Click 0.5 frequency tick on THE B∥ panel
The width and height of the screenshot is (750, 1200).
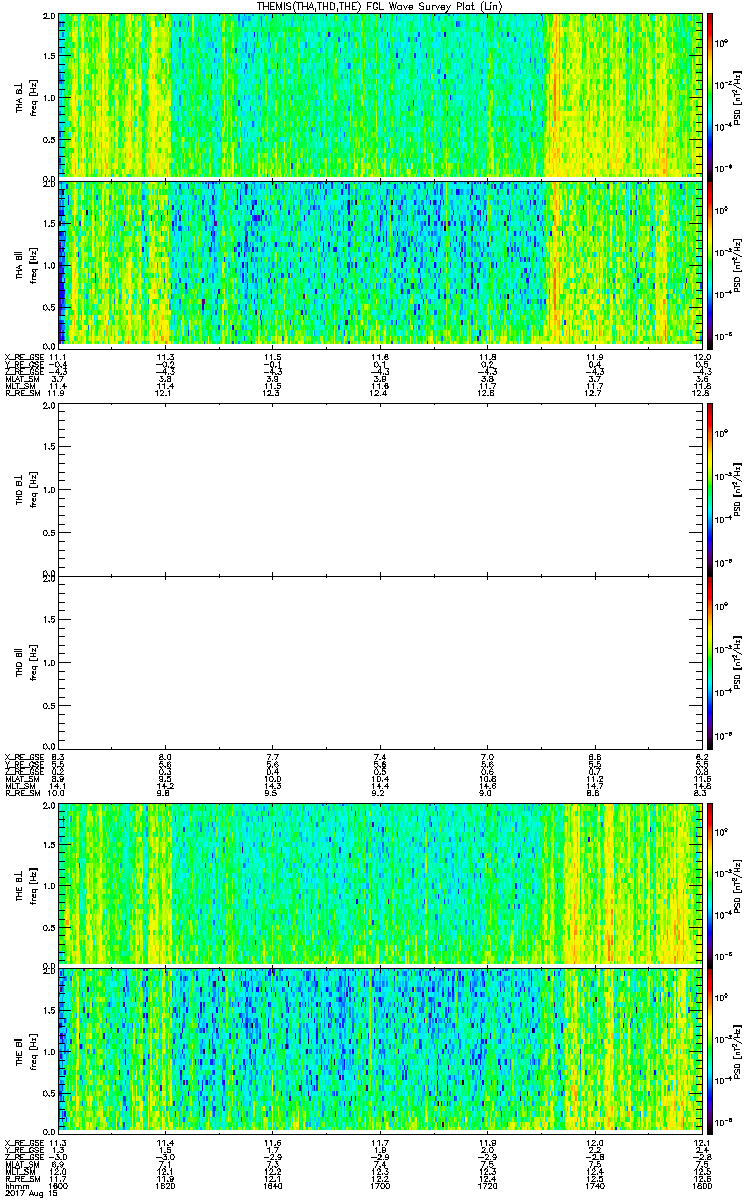coord(49,1091)
